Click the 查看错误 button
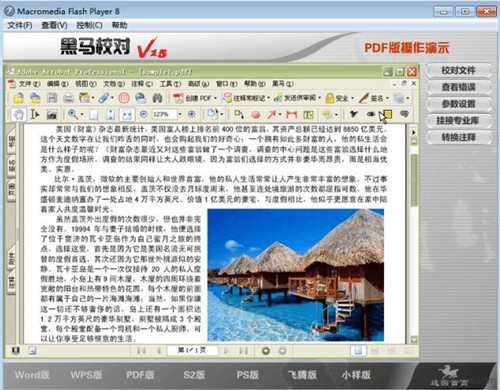This screenshot has height=390, width=500. [x=458, y=87]
